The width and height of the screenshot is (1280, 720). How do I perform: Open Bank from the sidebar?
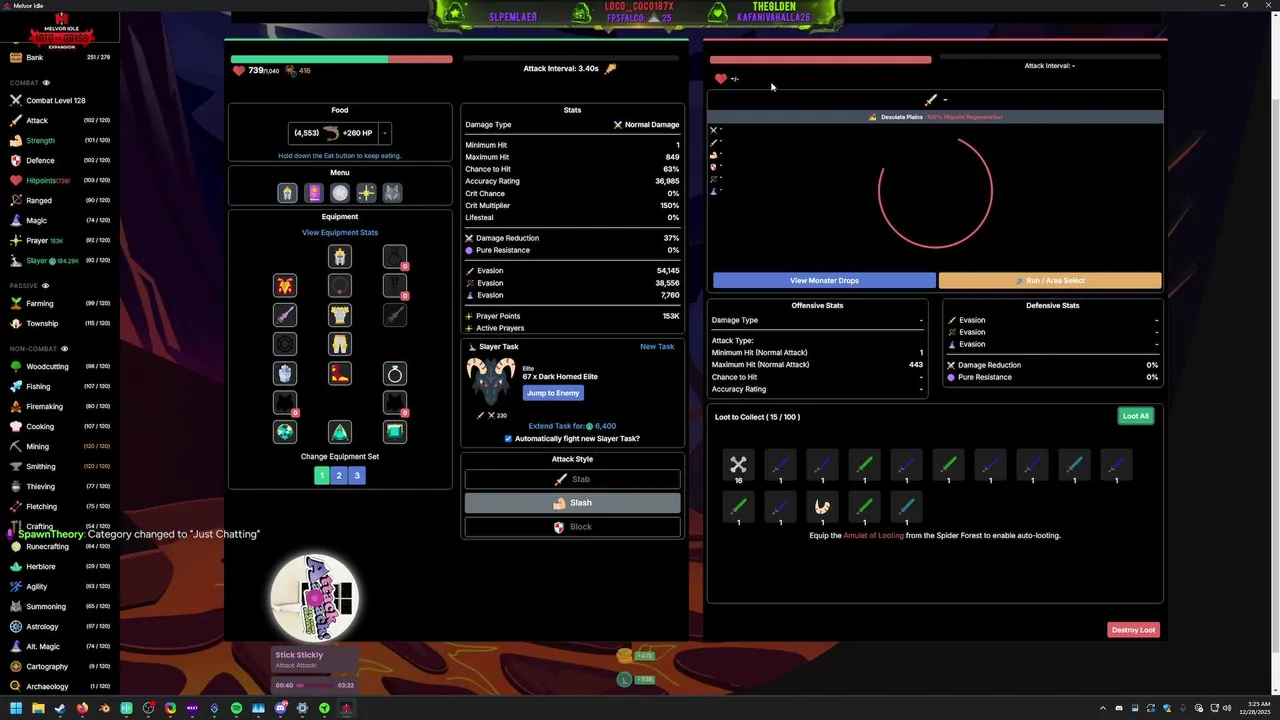pyautogui.click(x=60, y=58)
